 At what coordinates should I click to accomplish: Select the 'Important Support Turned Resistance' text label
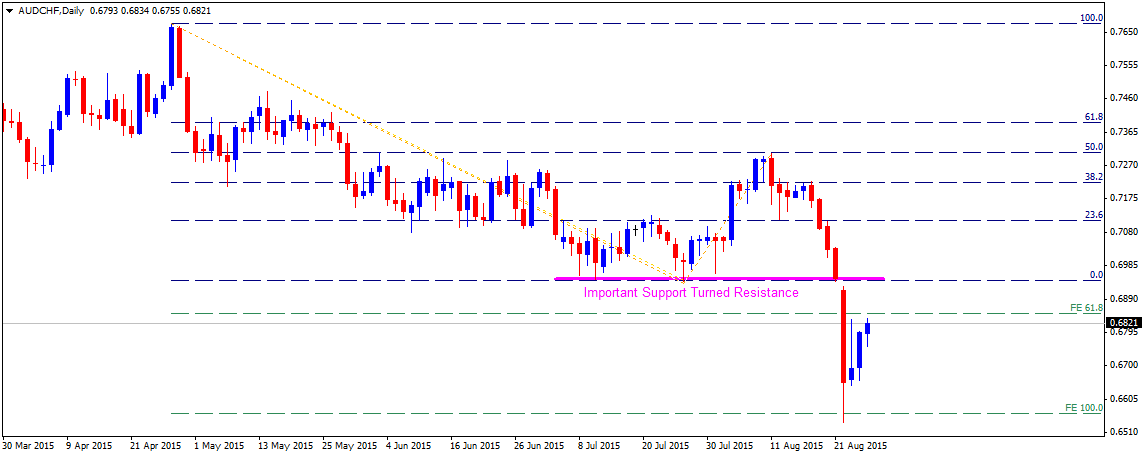pos(689,293)
